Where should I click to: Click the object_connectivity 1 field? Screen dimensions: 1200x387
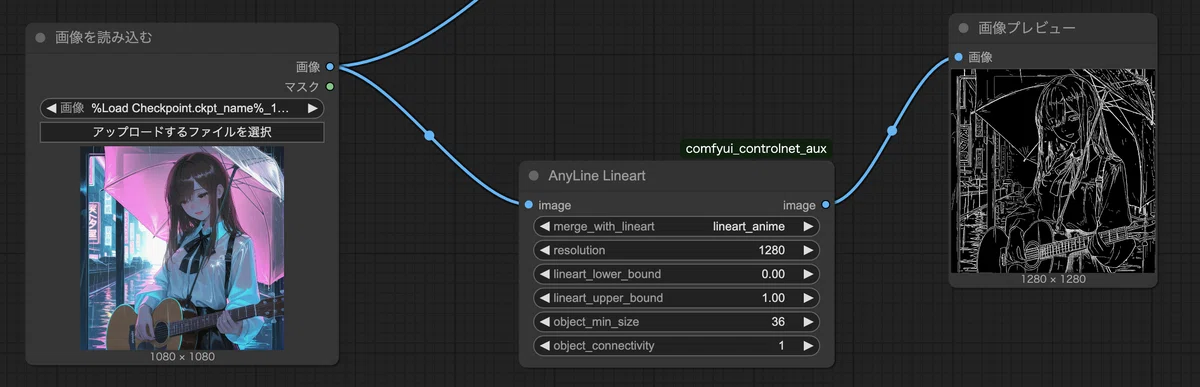[677, 346]
